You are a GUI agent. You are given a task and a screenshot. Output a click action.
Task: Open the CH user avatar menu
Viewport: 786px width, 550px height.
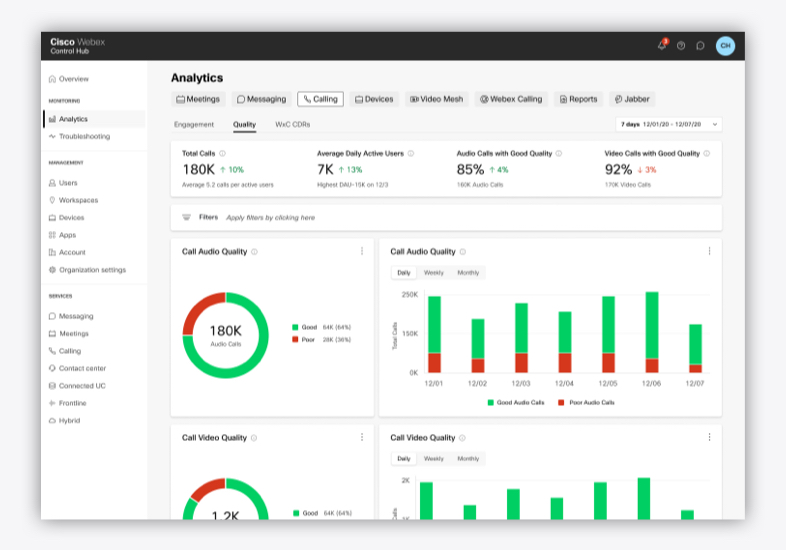click(725, 45)
